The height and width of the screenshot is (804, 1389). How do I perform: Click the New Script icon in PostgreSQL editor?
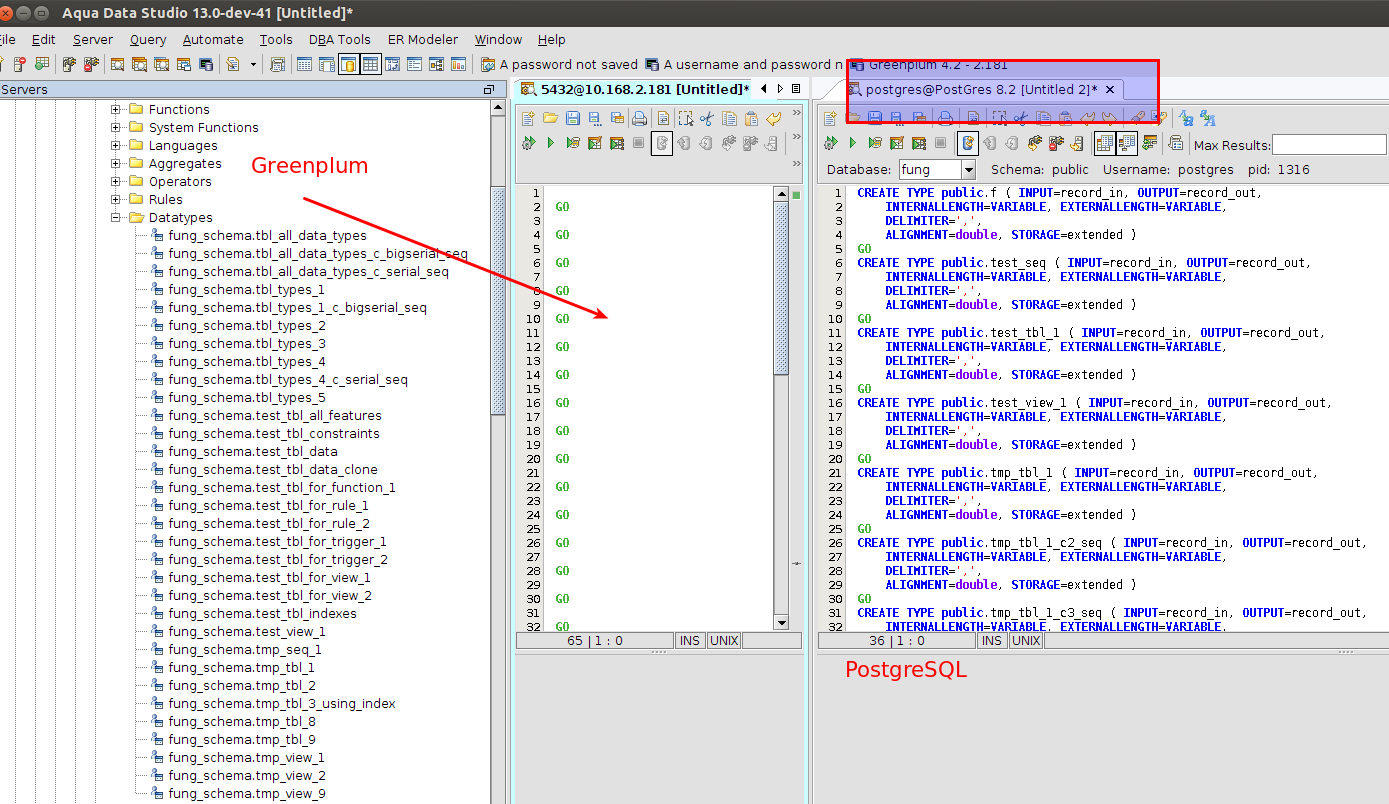[830, 118]
